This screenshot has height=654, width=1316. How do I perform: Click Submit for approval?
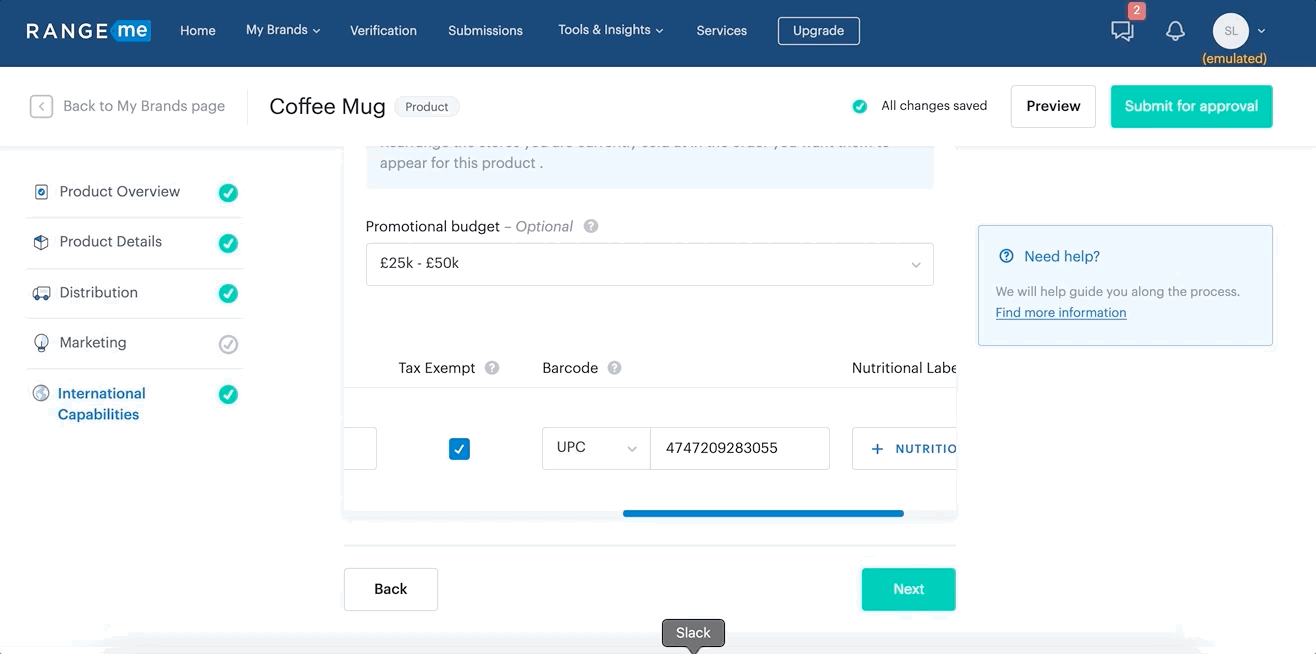coord(1191,106)
